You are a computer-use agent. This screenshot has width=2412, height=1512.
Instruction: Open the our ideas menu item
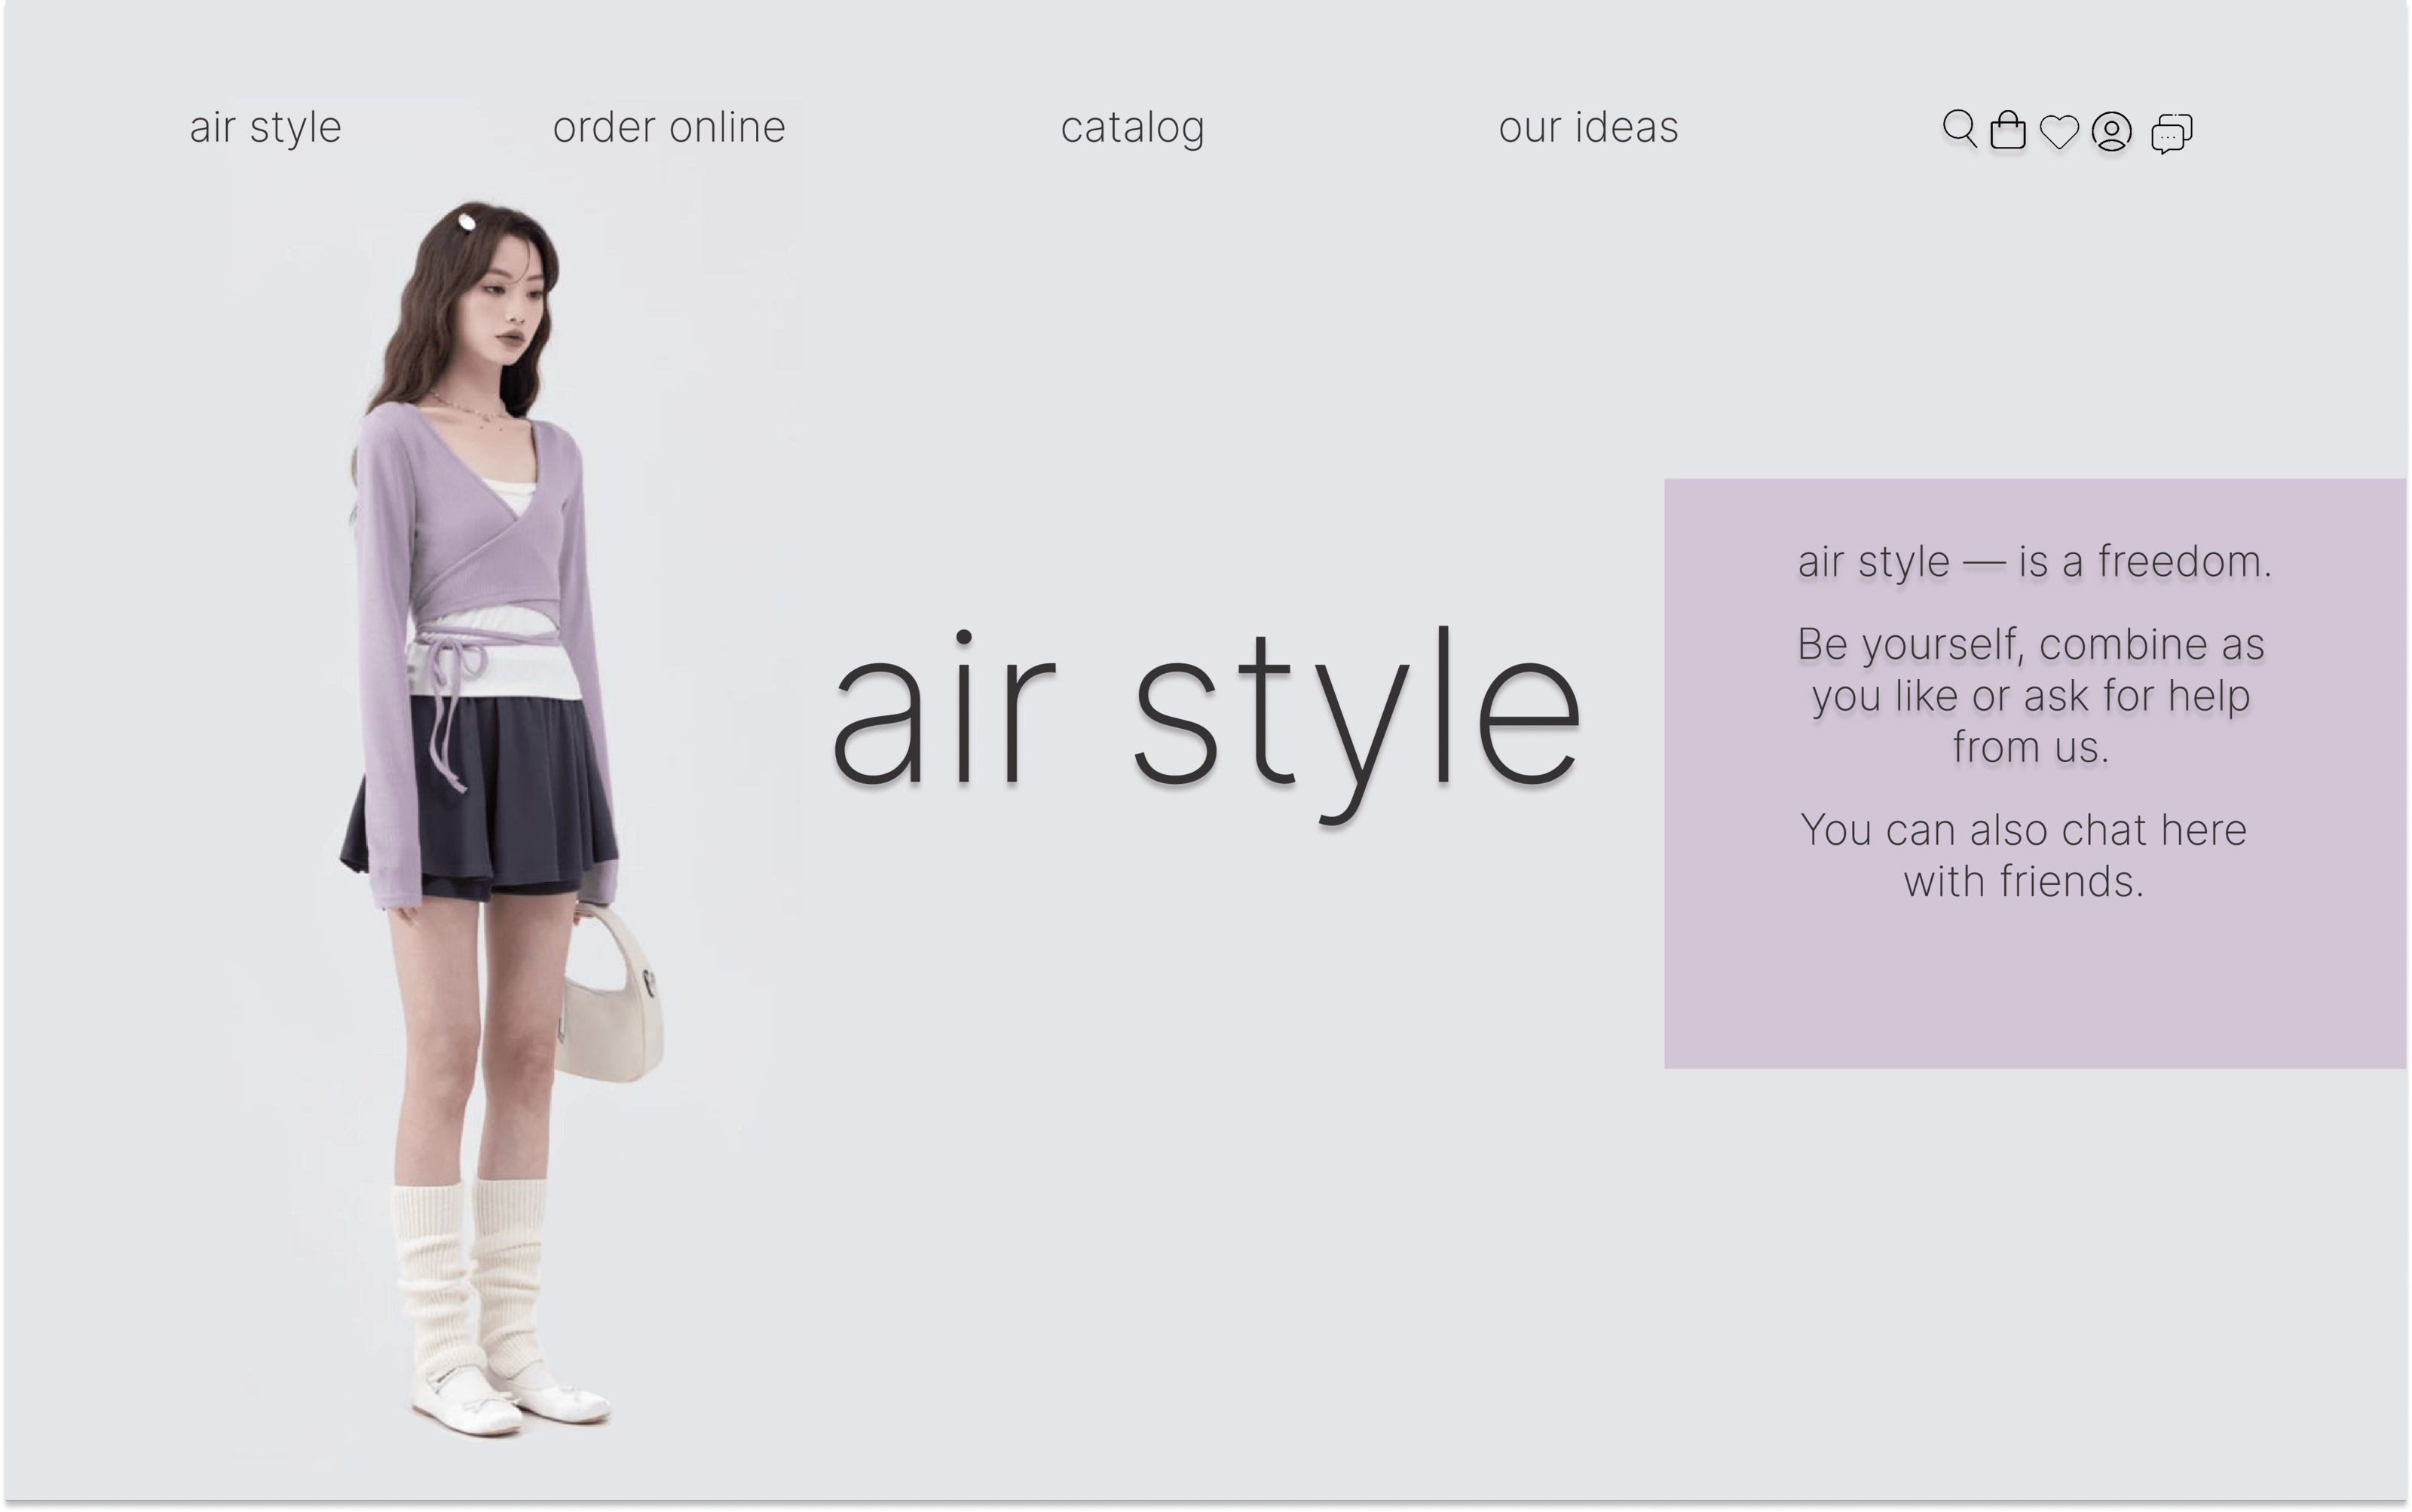pyautogui.click(x=1587, y=128)
